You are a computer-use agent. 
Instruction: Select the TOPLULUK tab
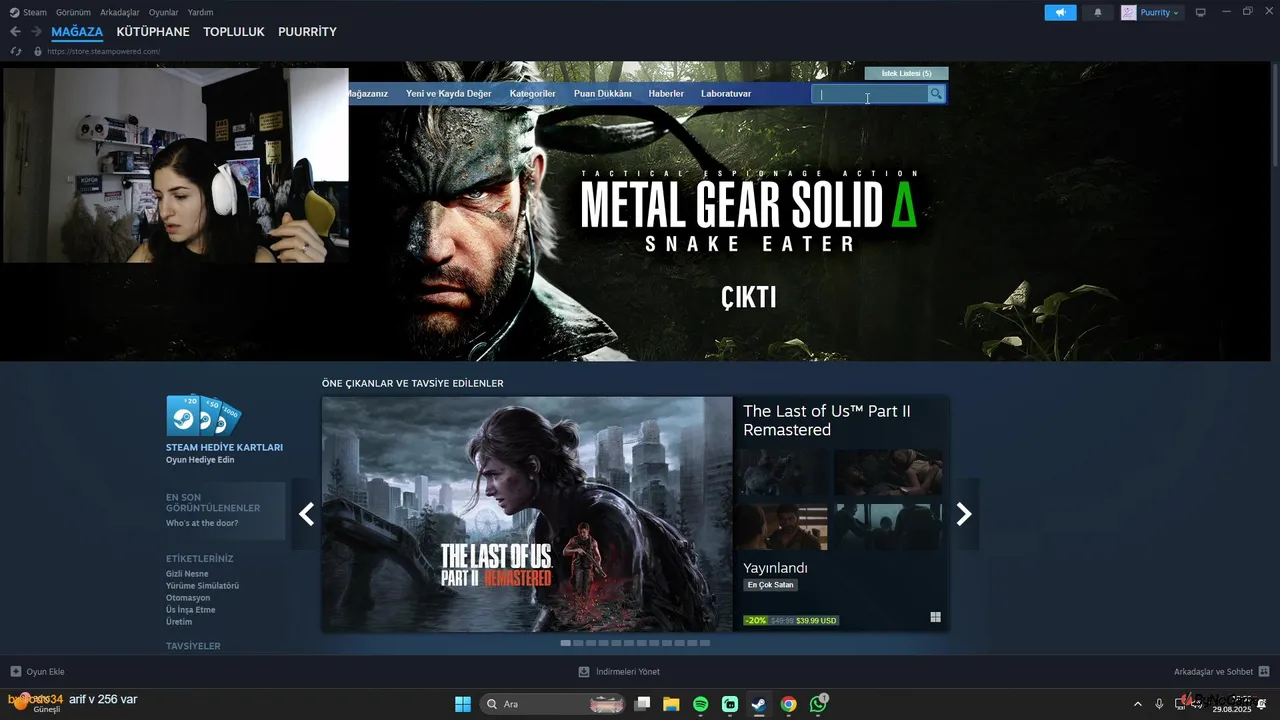(234, 32)
